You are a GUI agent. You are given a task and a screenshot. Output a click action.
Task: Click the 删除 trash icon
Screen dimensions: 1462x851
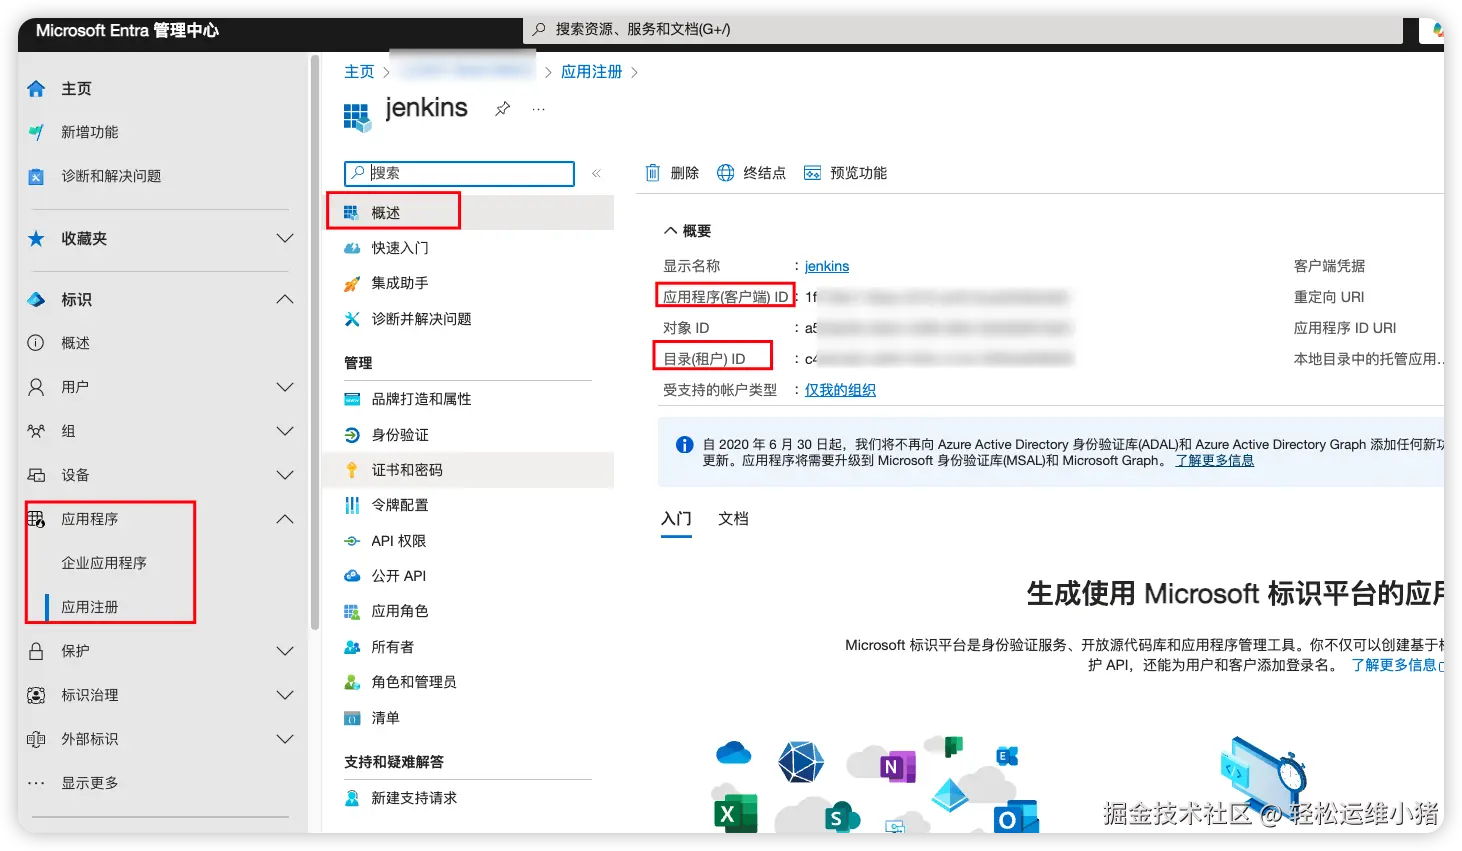click(x=652, y=173)
